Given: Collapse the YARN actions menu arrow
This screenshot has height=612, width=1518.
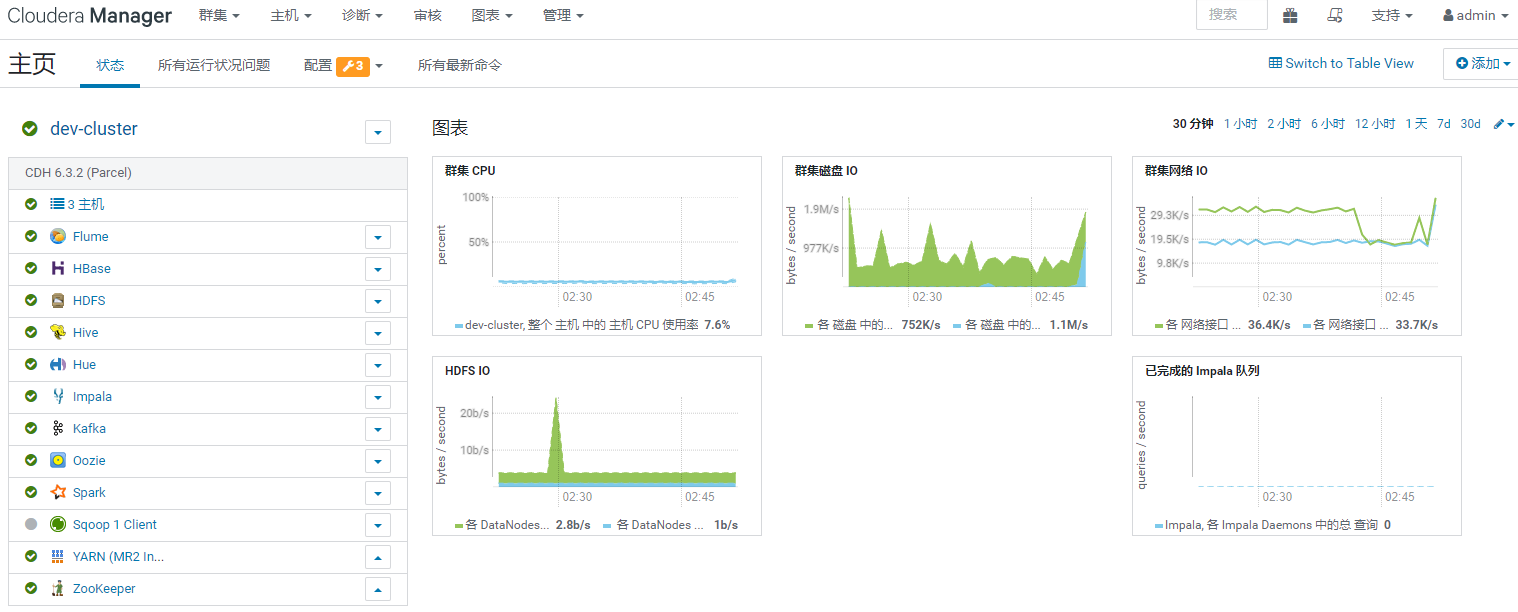Looking at the screenshot, I should tap(378, 558).
